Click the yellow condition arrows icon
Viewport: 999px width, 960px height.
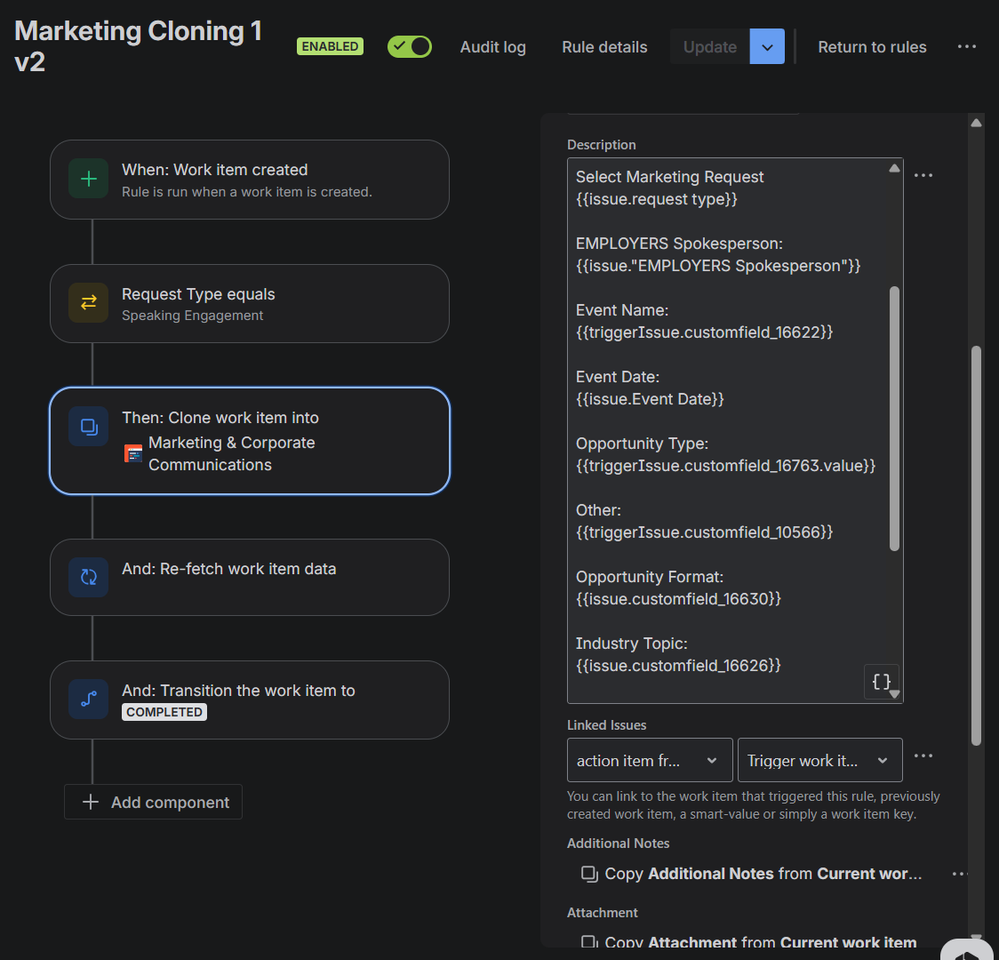click(x=89, y=303)
